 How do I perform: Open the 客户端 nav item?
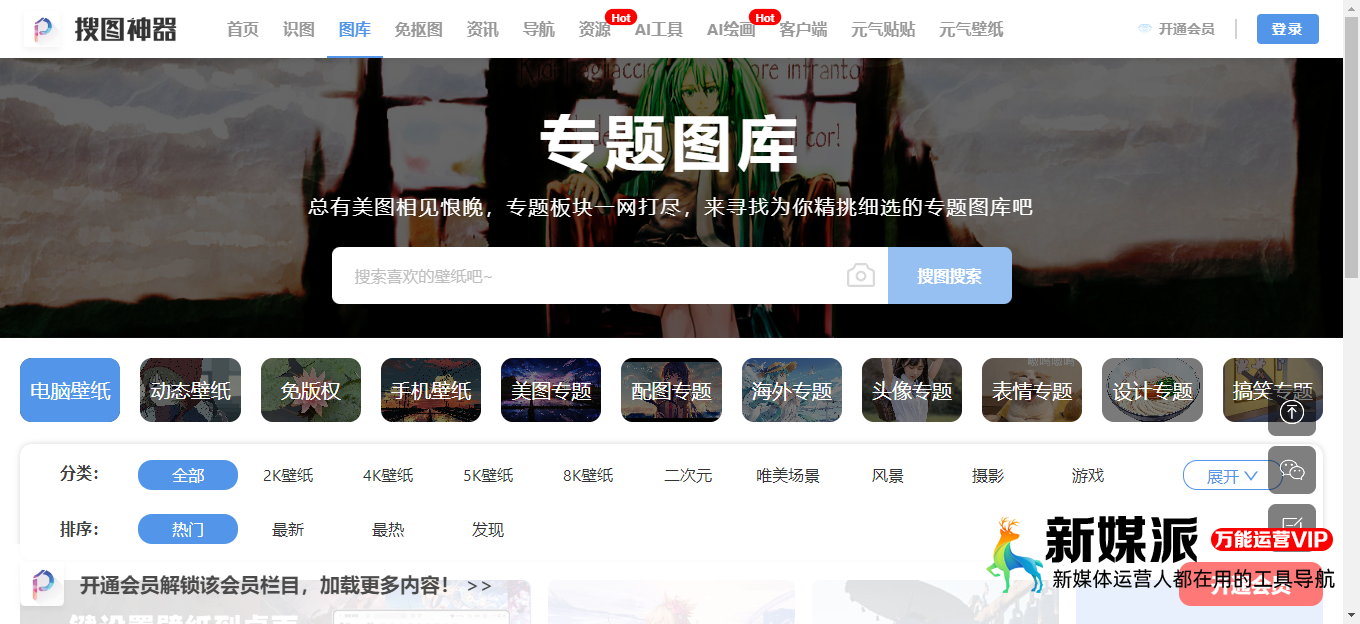coord(803,29)
